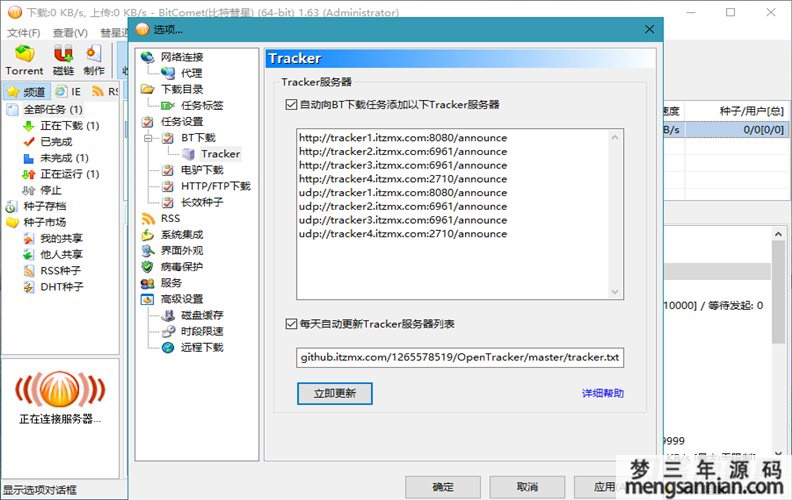Screen dimensions: 792x500
Task: Switch to the 频道 tab
Action: [x=27, y=91]
